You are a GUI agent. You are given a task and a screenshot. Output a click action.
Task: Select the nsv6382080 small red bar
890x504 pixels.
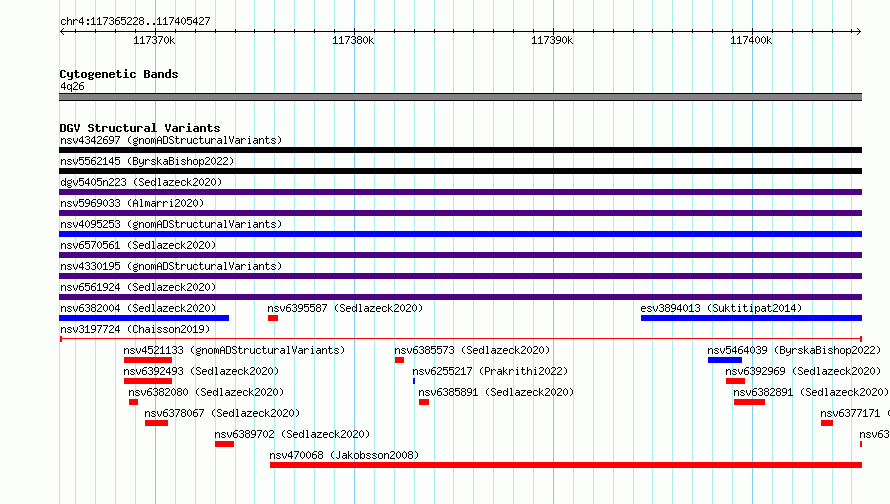[133, 402]
